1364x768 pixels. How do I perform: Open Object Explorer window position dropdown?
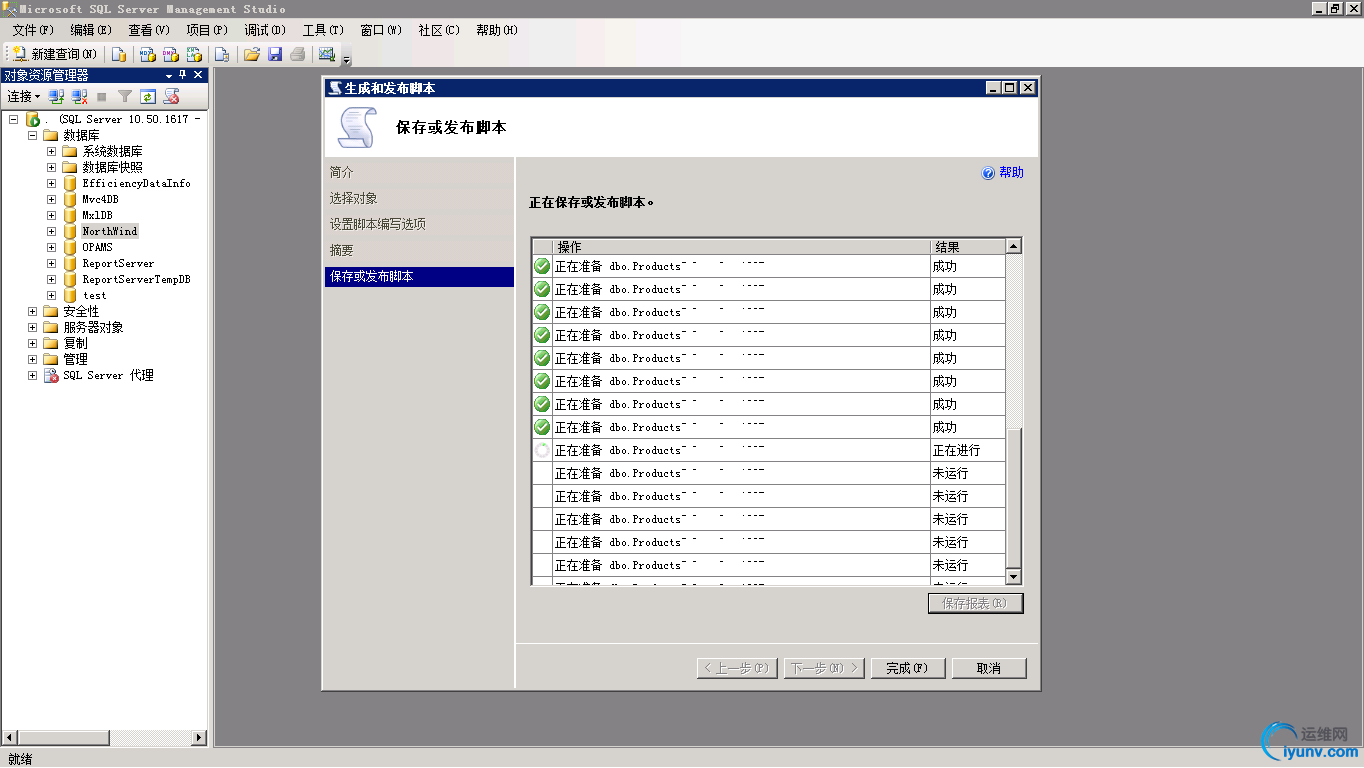[168, 75]
